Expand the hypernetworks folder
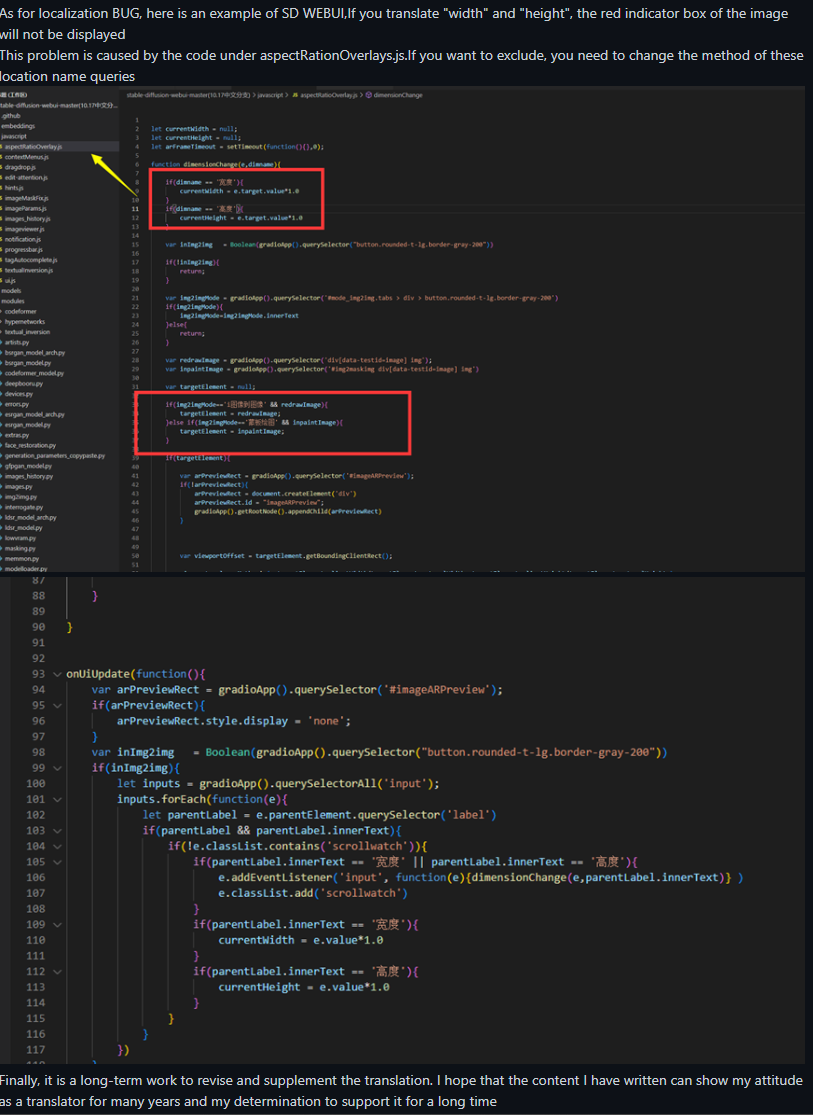 pos(25,322)
